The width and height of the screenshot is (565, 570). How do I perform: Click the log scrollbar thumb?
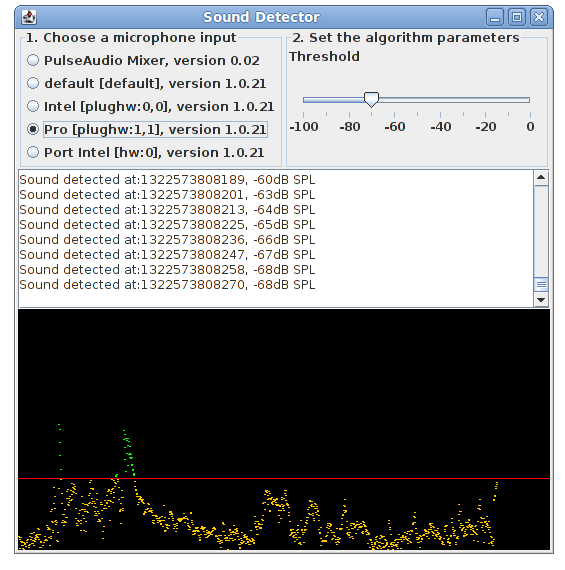pyautogui.click(x=541, y=285)
